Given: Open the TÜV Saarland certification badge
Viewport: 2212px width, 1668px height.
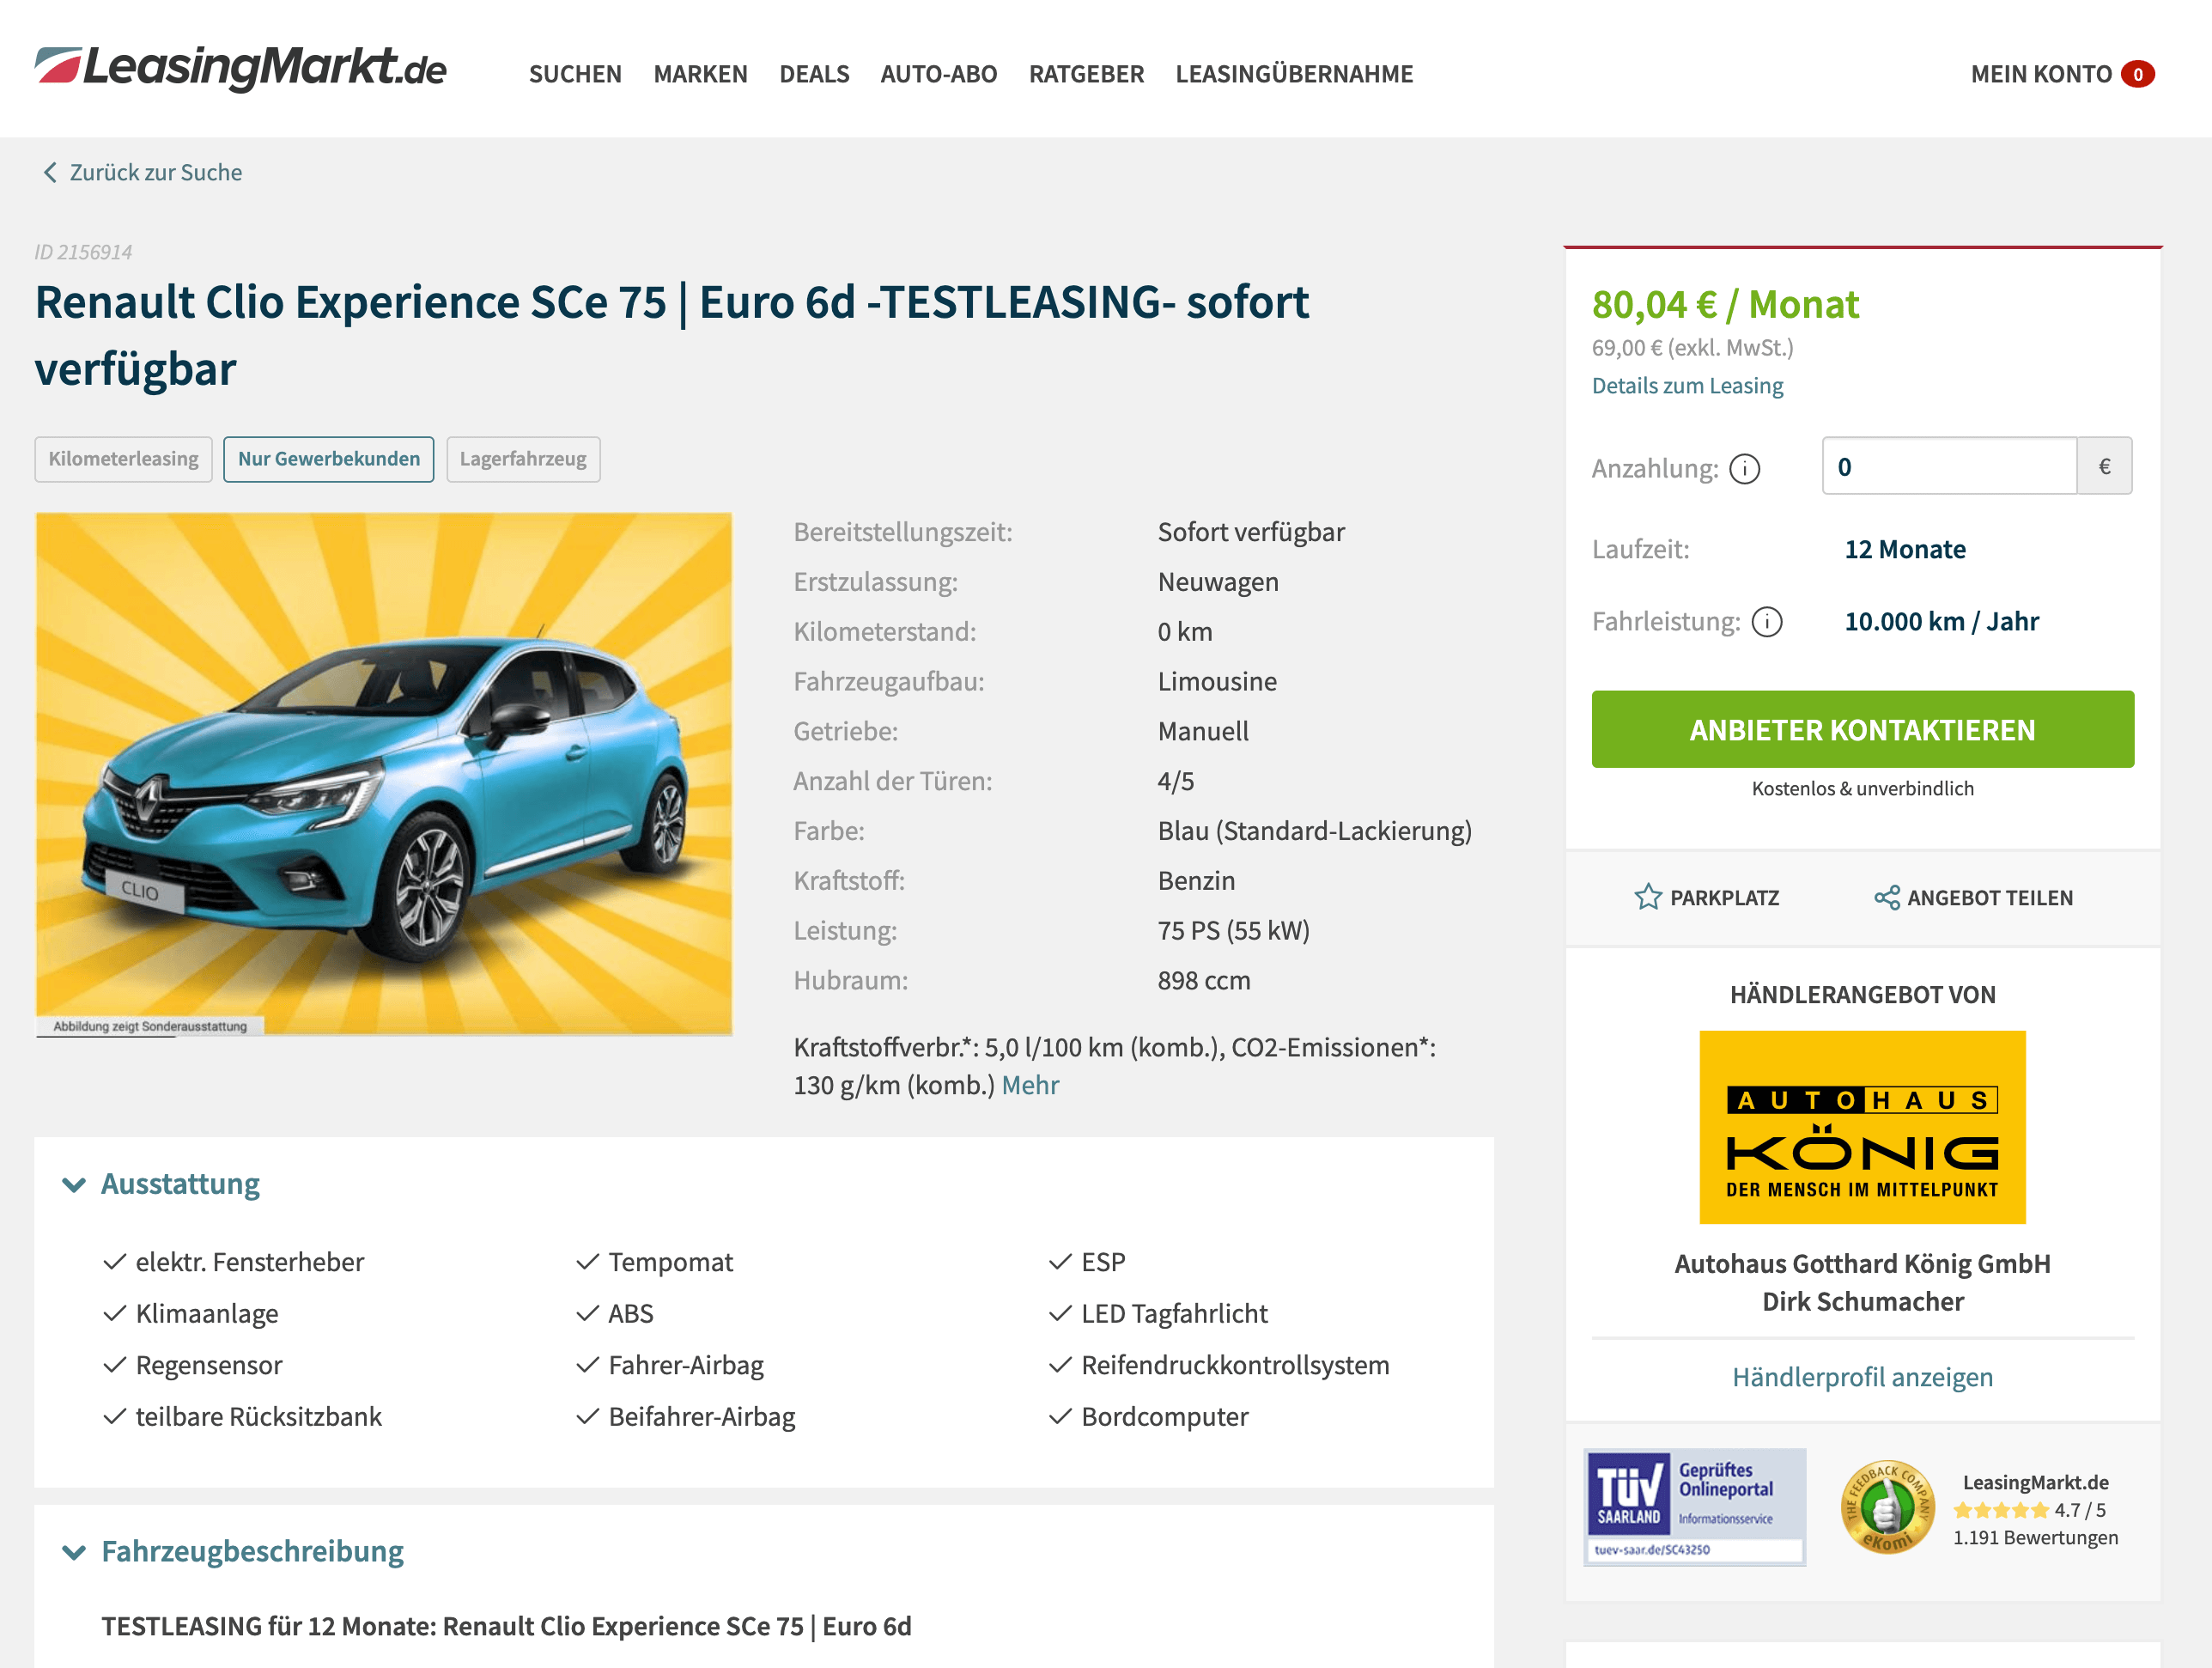Looking at the screenshot, I should (x=1695, y=1507).
